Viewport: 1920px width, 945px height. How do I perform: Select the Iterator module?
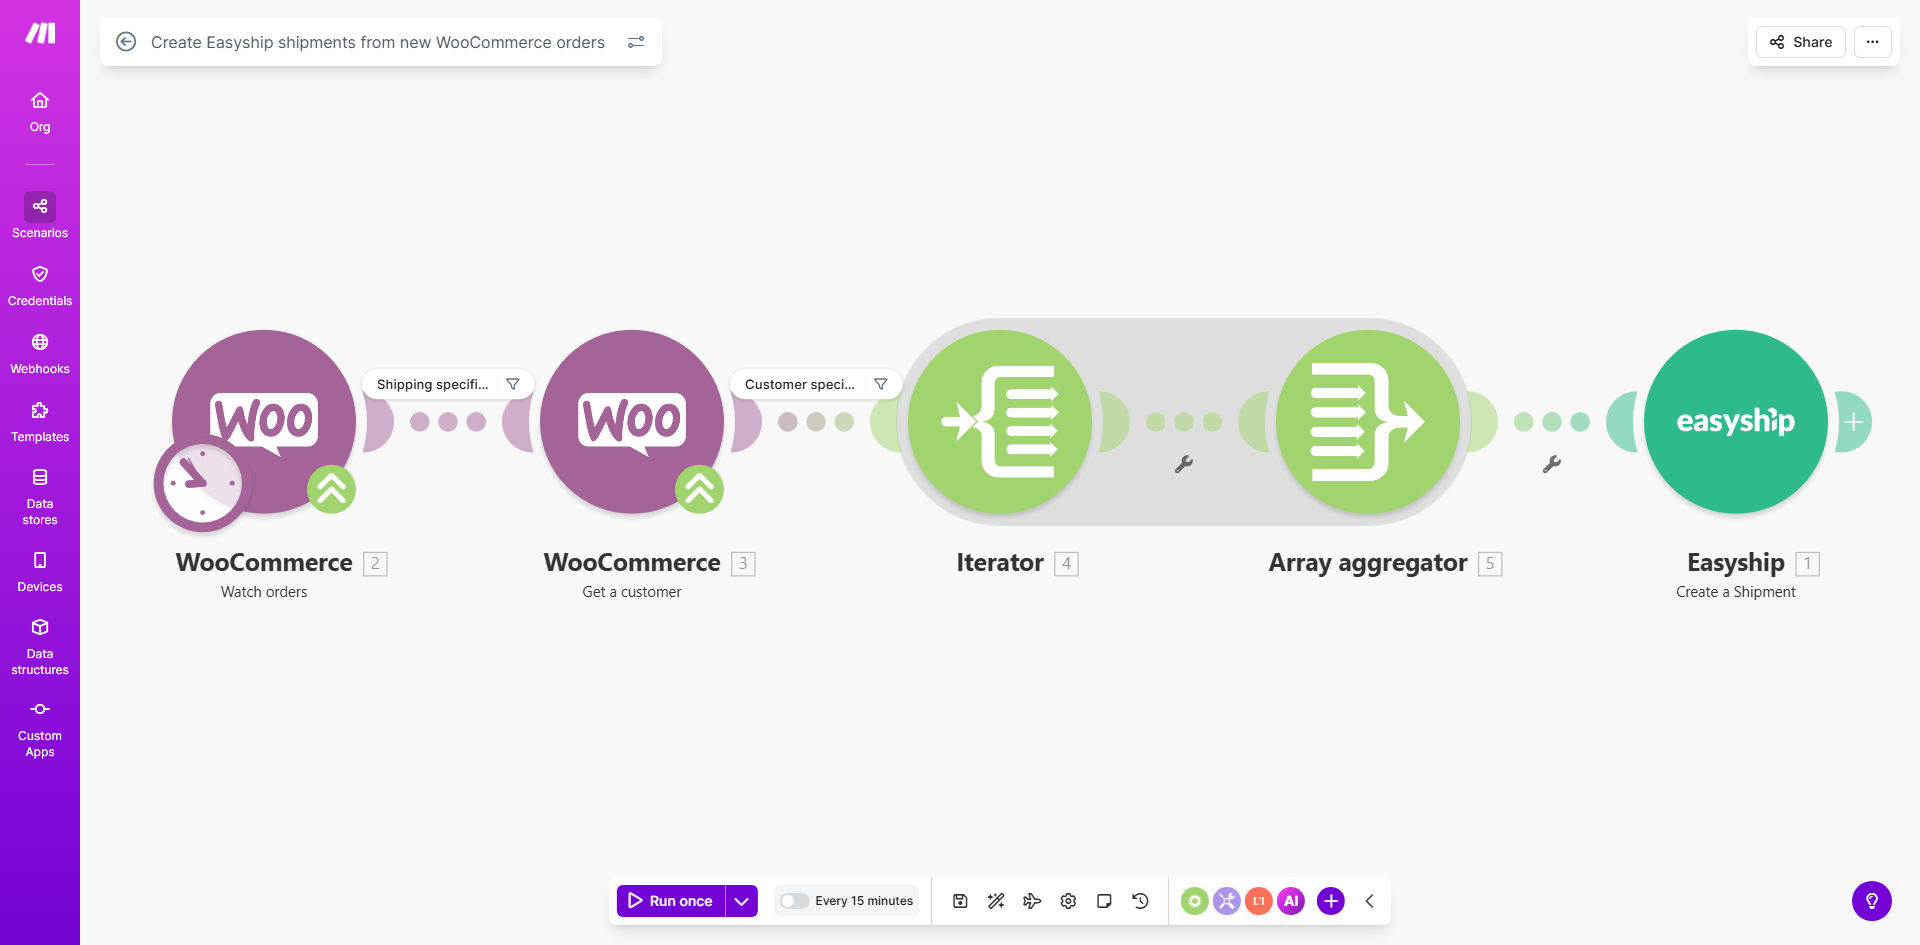click(x=1000, y=421)
